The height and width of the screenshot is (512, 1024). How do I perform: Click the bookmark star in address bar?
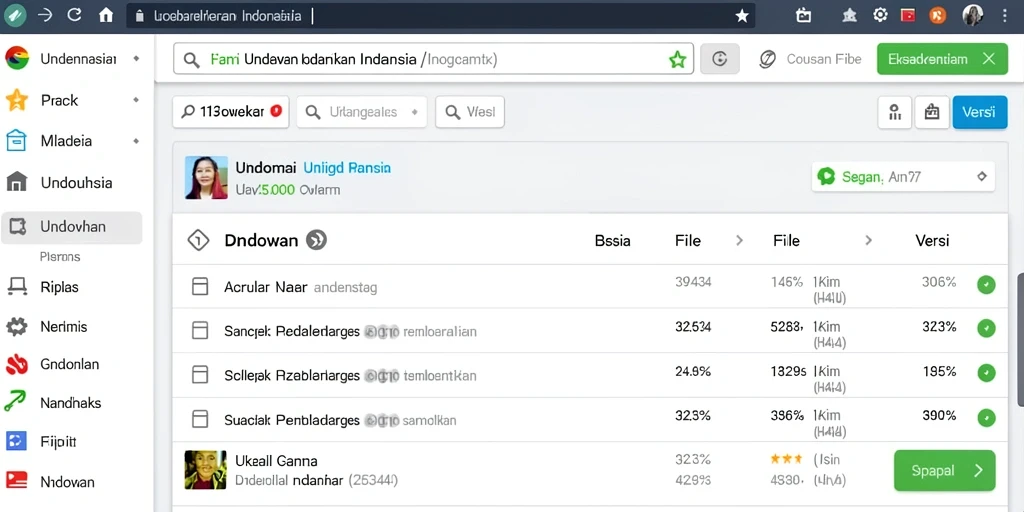[742, 16]
